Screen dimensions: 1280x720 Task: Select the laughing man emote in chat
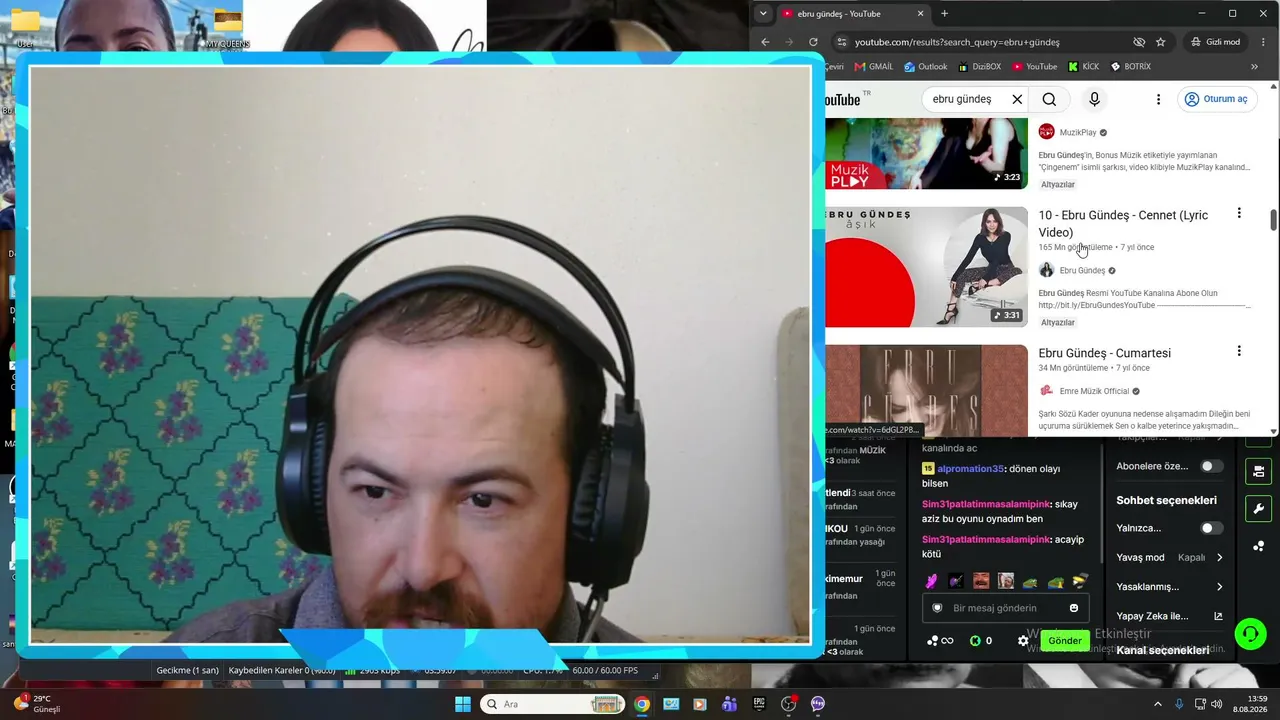pos(980,581)
